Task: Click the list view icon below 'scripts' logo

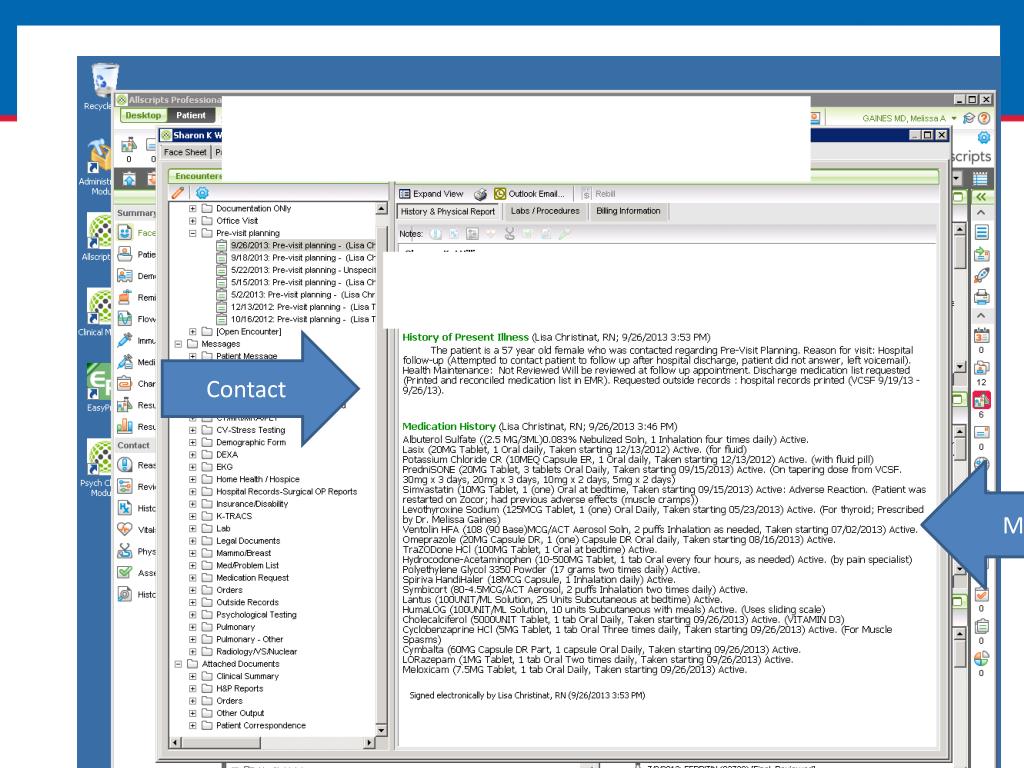Action: 980,178
